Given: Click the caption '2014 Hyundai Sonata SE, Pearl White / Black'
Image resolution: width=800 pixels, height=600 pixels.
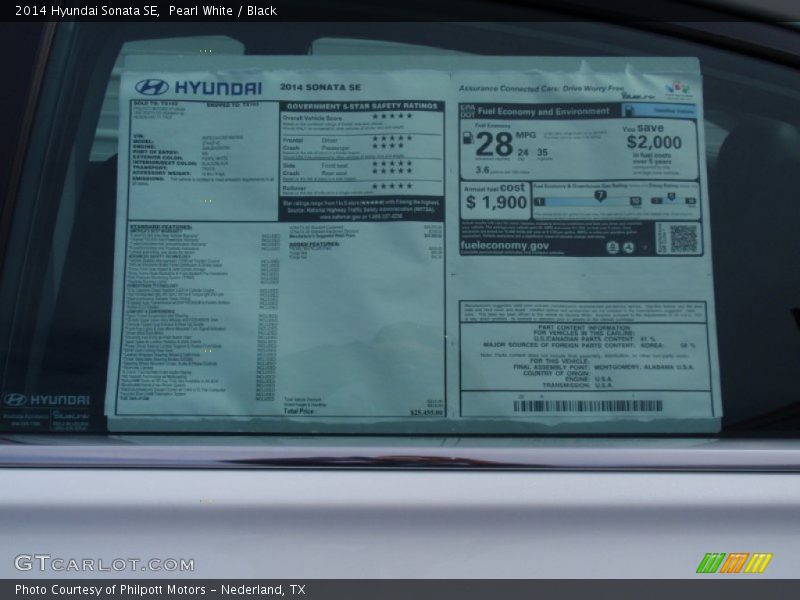Looking at the screenshot, I should point(146,11).
